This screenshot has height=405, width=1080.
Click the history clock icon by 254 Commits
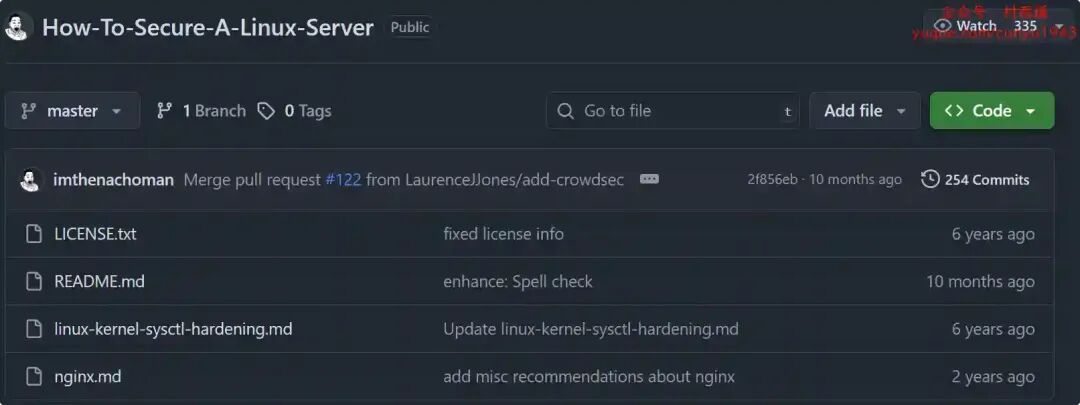pos(930,180)
